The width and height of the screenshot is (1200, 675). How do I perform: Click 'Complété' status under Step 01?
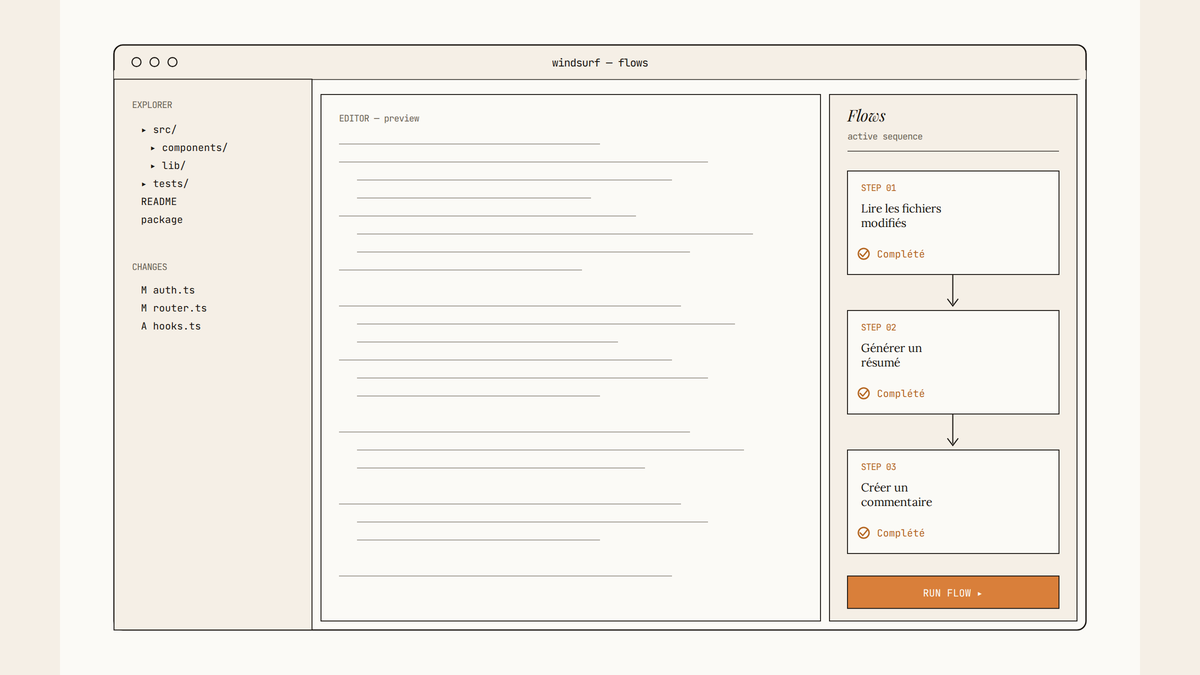point(901,254)
